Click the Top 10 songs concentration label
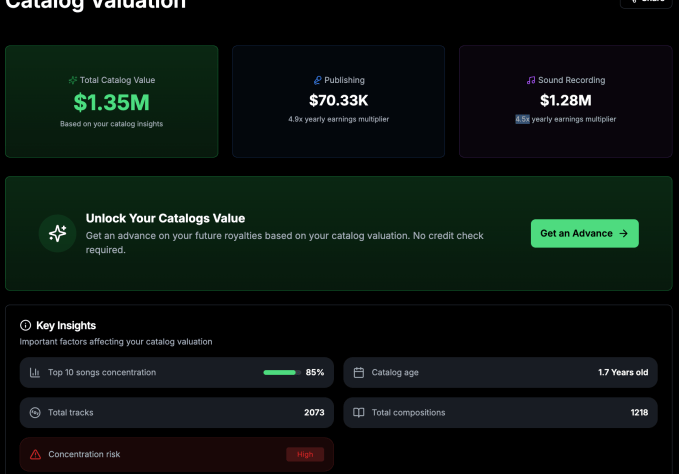Screen dimensions: 679x474 (102, 372)
